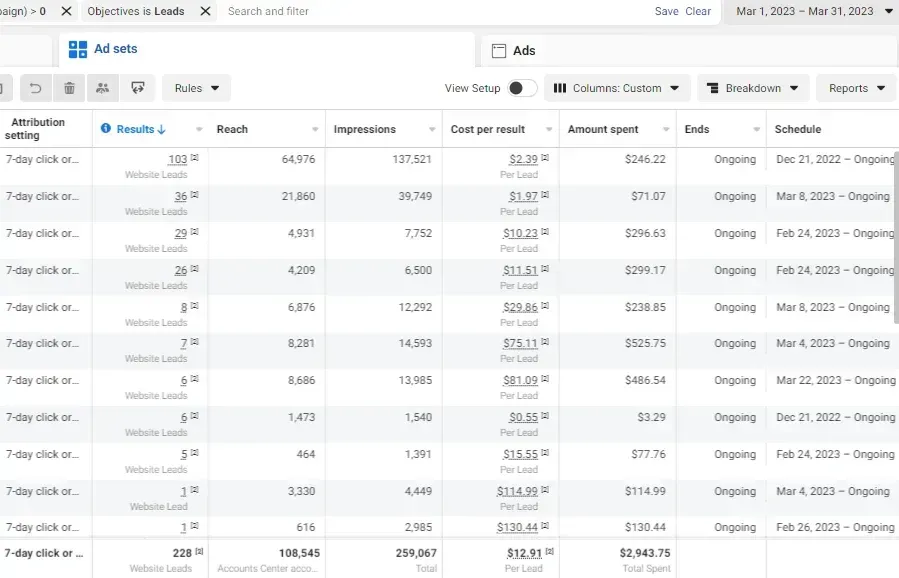
Task: Click footnote icon beside $10.23 cost
Action: coord(545,232)
